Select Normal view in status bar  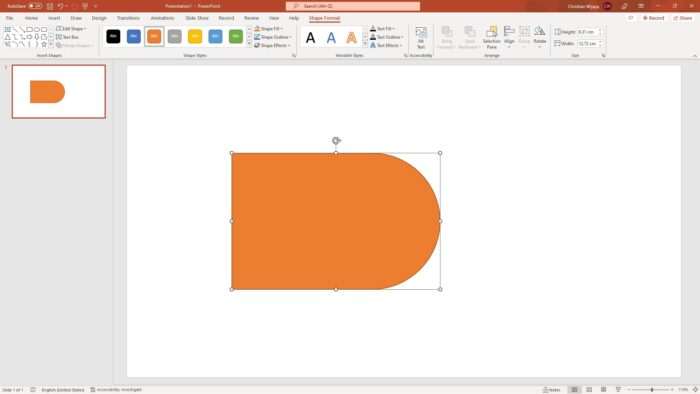574,390
